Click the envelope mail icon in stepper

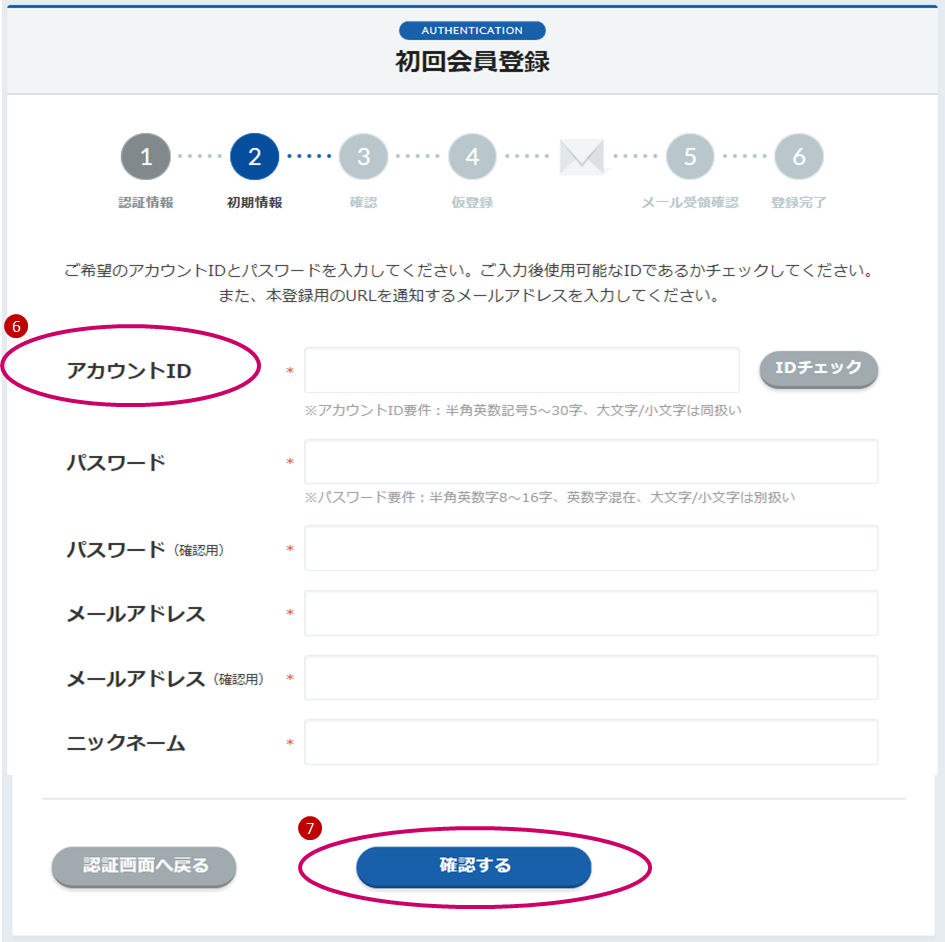point(582,157)
